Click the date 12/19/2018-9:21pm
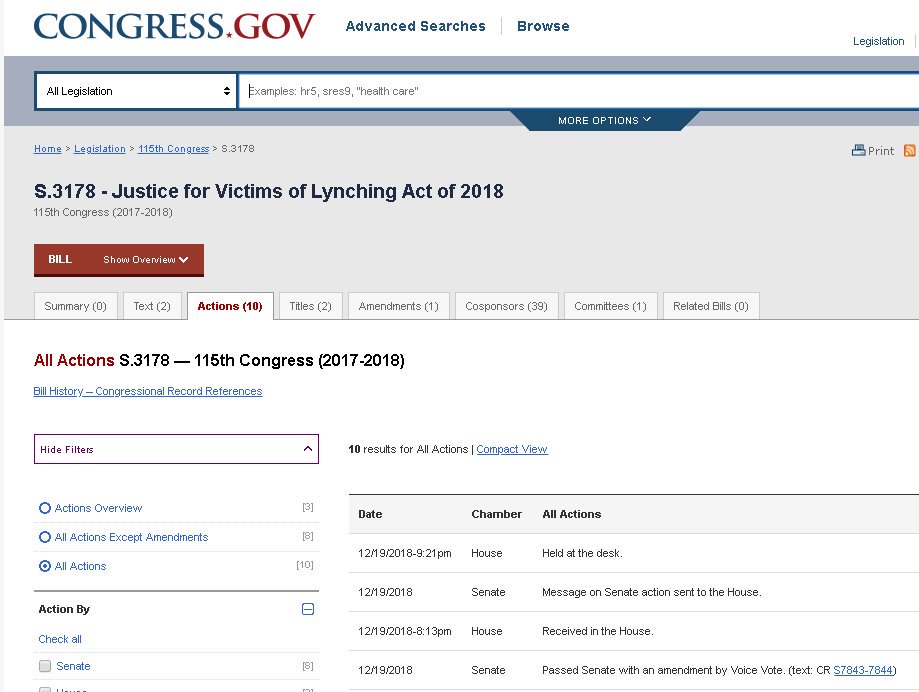This screenshot has width=919, height=692. [x=404, y=553]
